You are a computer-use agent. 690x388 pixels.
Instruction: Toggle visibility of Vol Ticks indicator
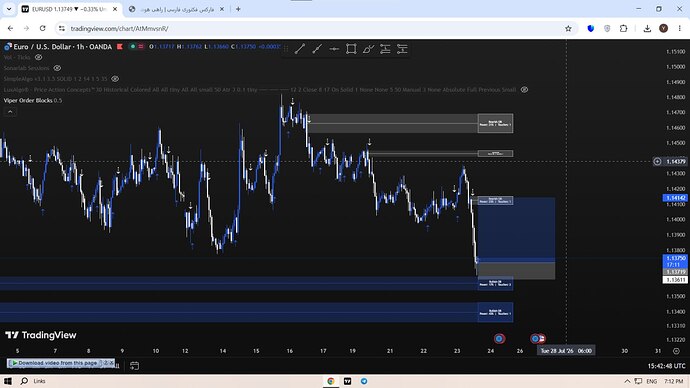point(39,57)
